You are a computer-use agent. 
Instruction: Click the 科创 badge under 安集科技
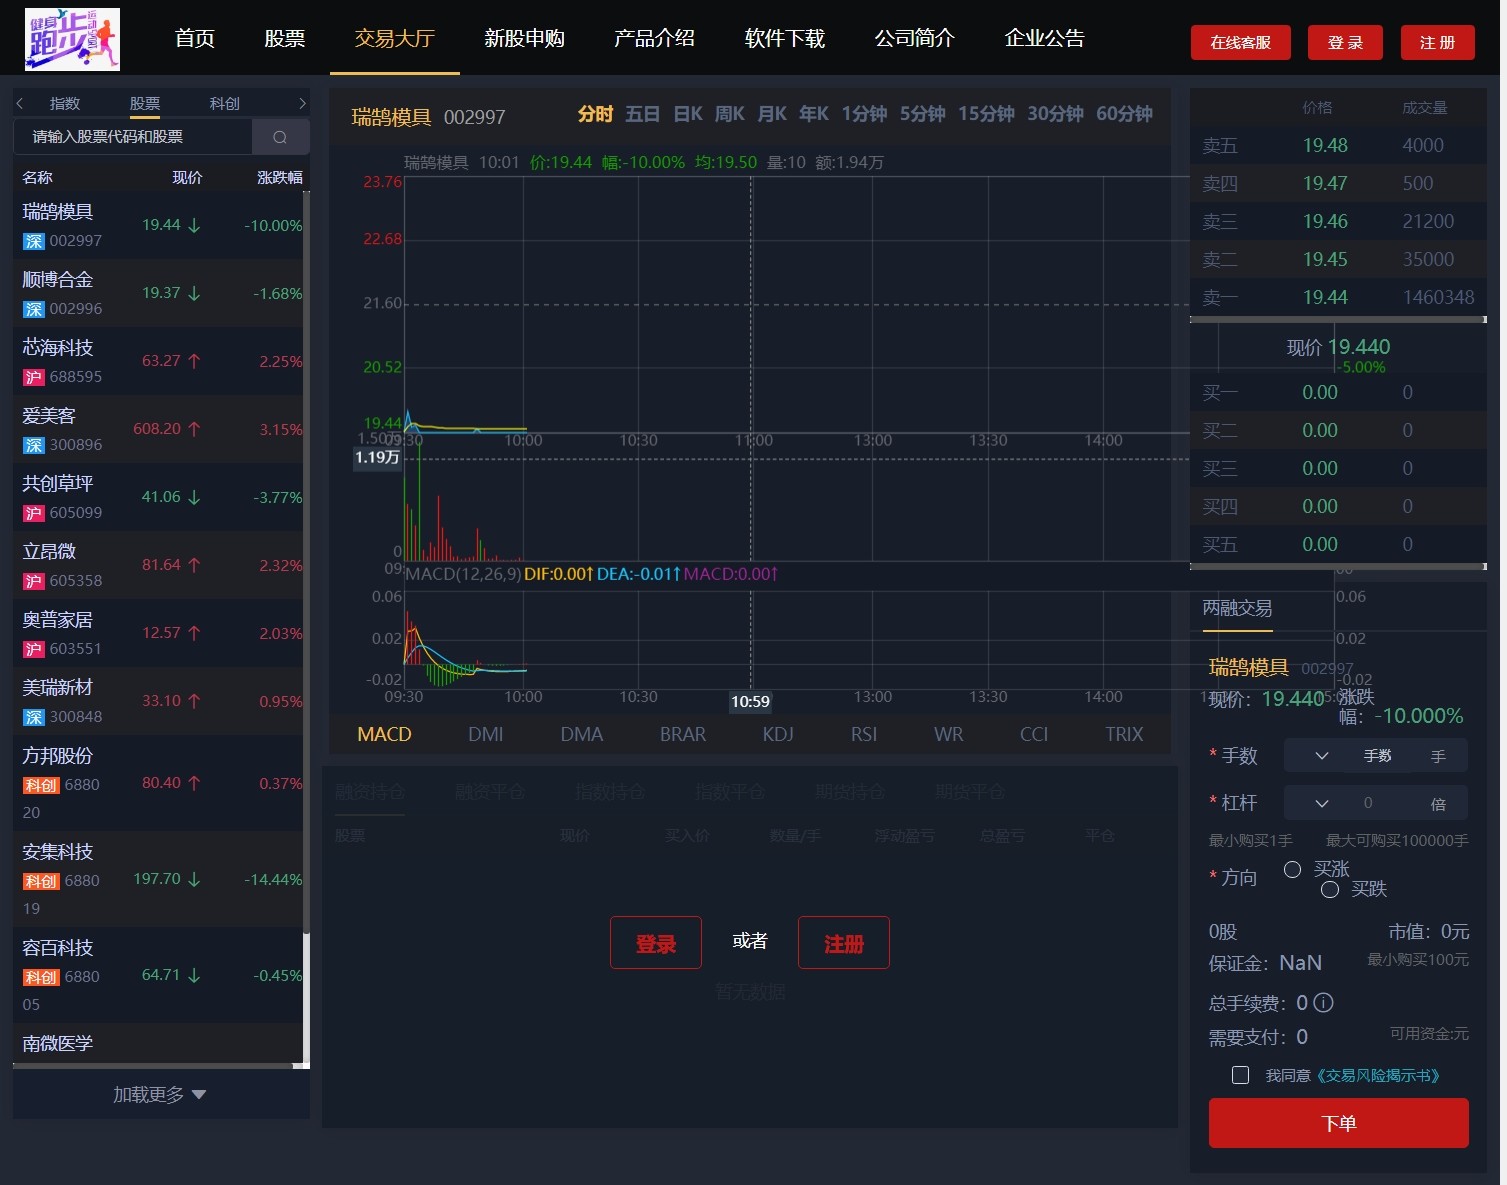tap(41, 881)
